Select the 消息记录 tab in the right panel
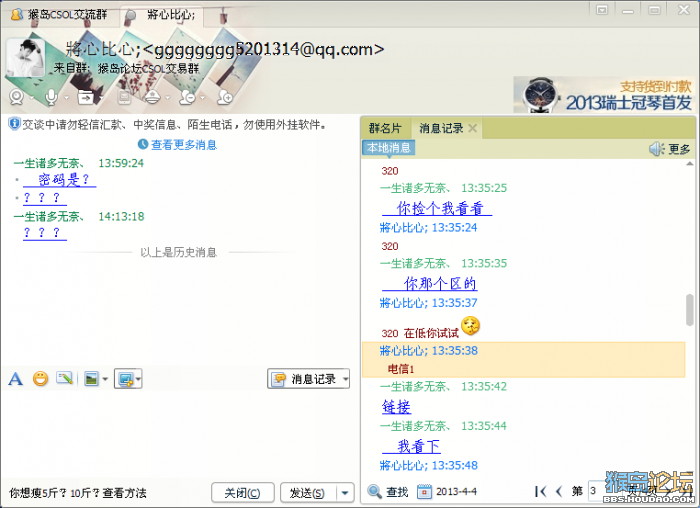The width and height of the screenshot is (700, 508). coord(441,129)
